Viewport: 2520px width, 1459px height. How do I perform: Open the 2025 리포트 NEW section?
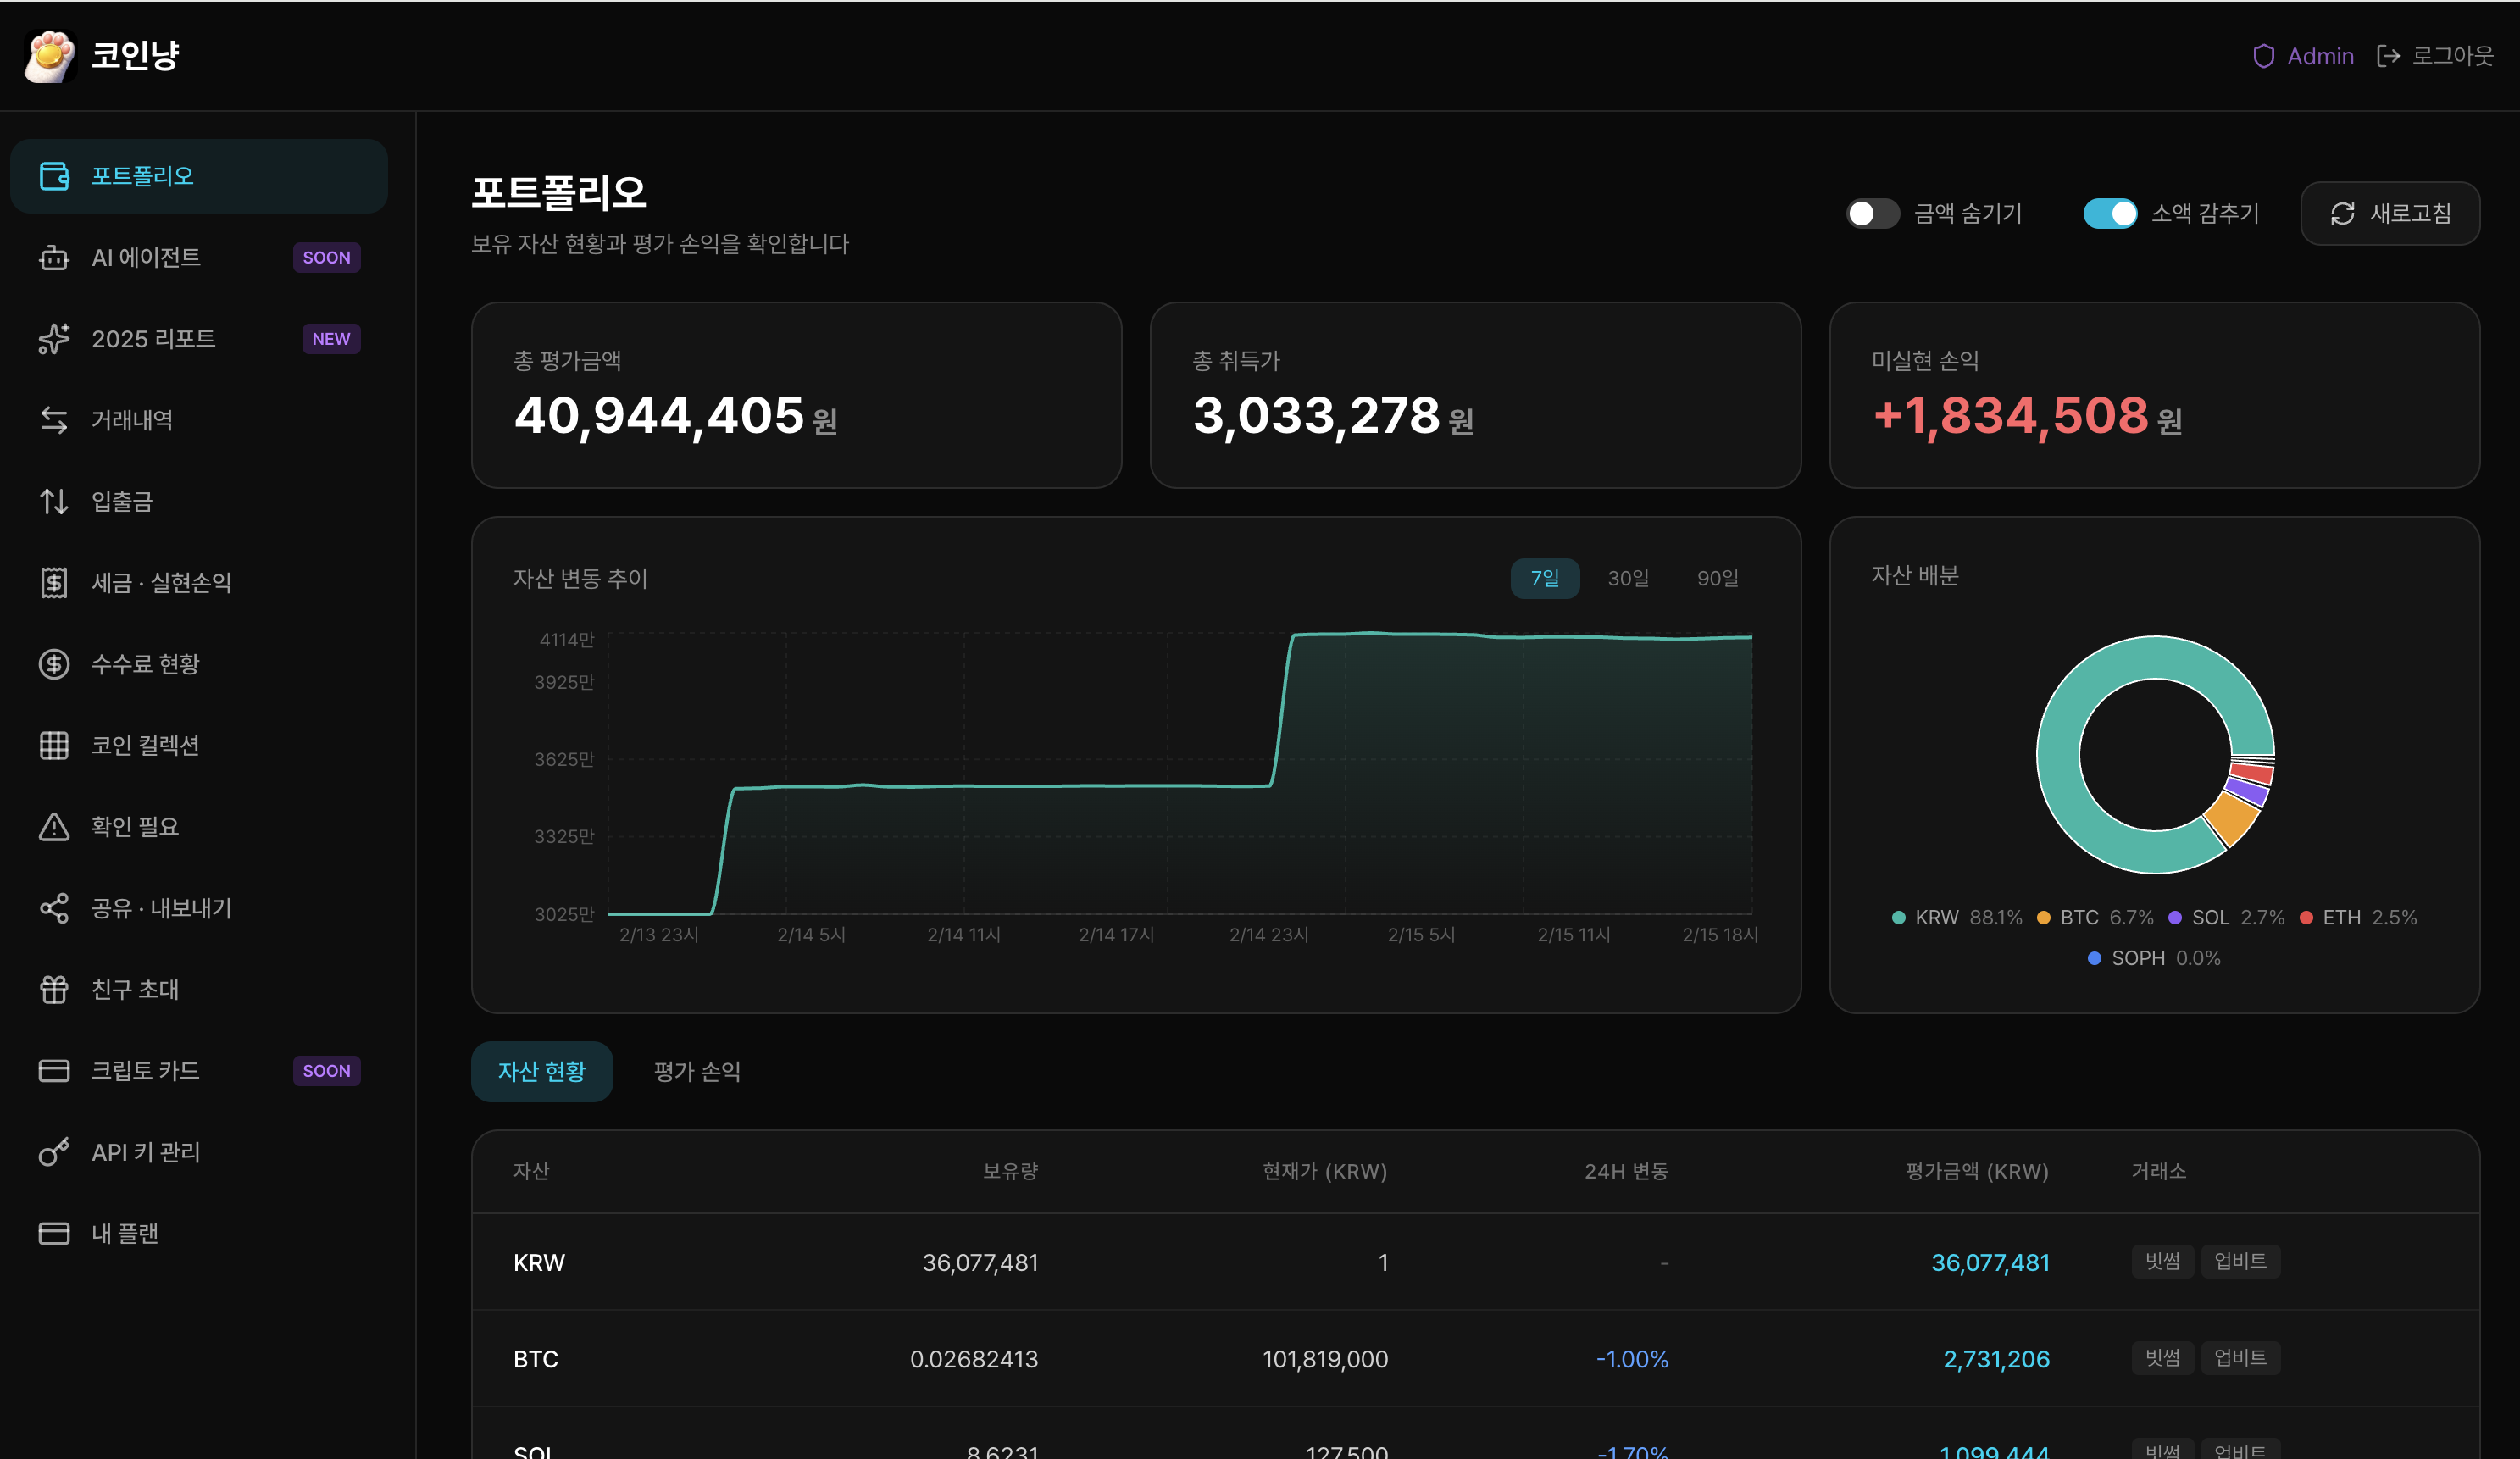click(x=154, y=338)
